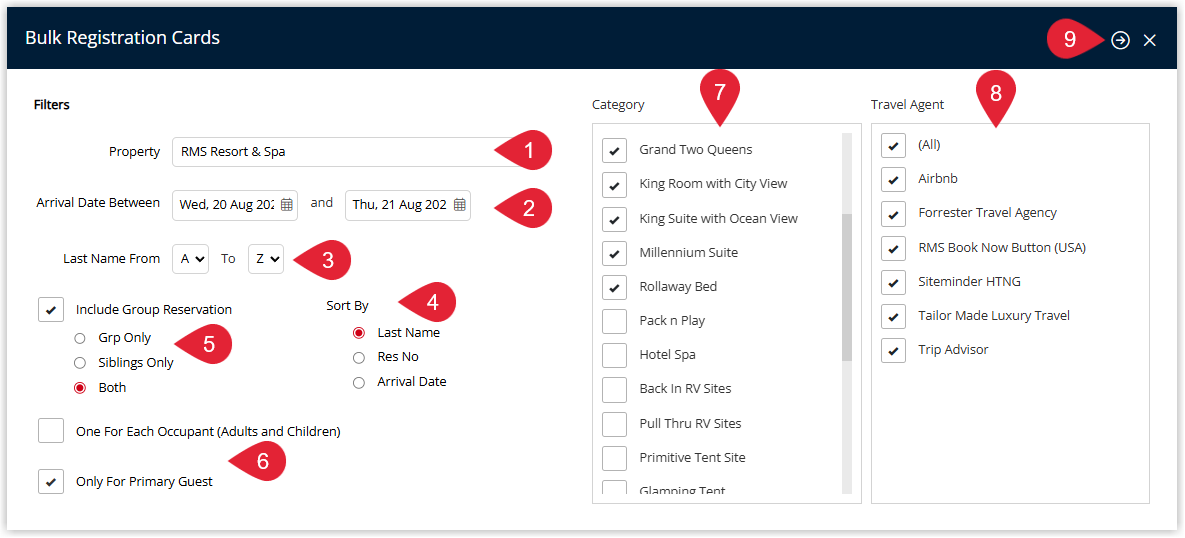
Task: Toggle Include Group Reservation checkbox
Action: 51,309
